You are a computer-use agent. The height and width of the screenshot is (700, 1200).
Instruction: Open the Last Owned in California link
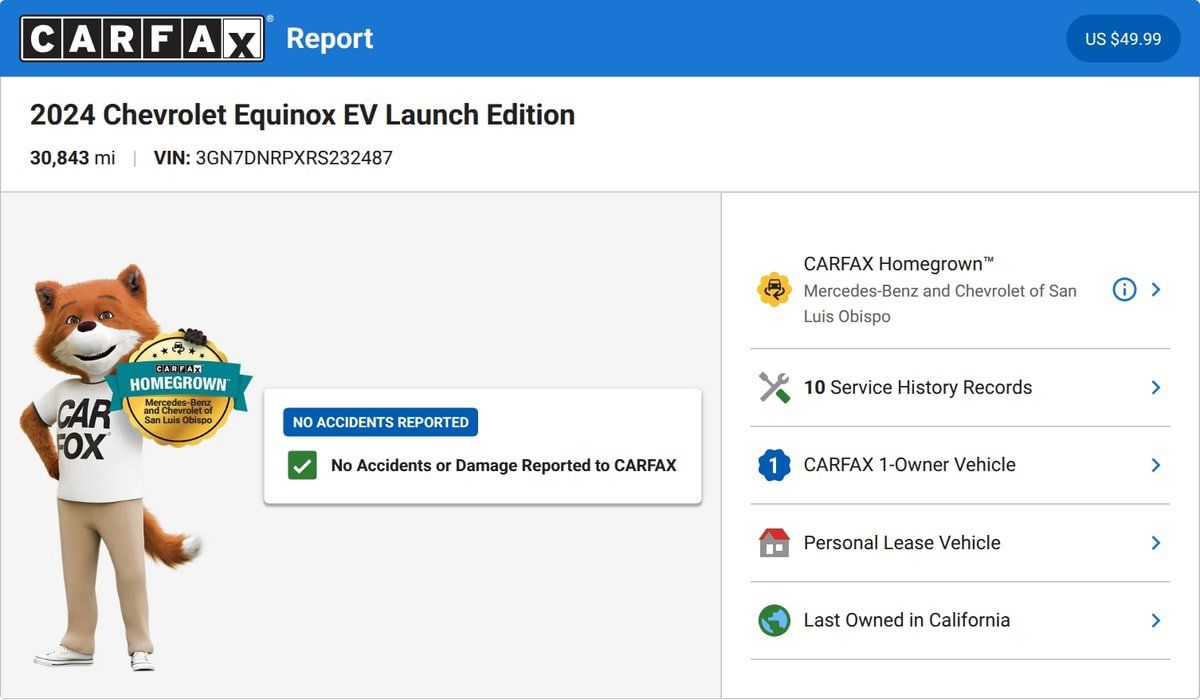[x=907, y=620]
